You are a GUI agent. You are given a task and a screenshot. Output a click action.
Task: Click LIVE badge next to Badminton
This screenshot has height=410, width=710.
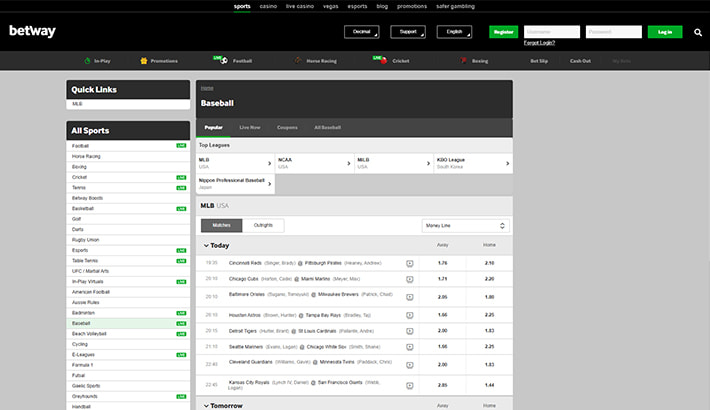coord(181,313)
